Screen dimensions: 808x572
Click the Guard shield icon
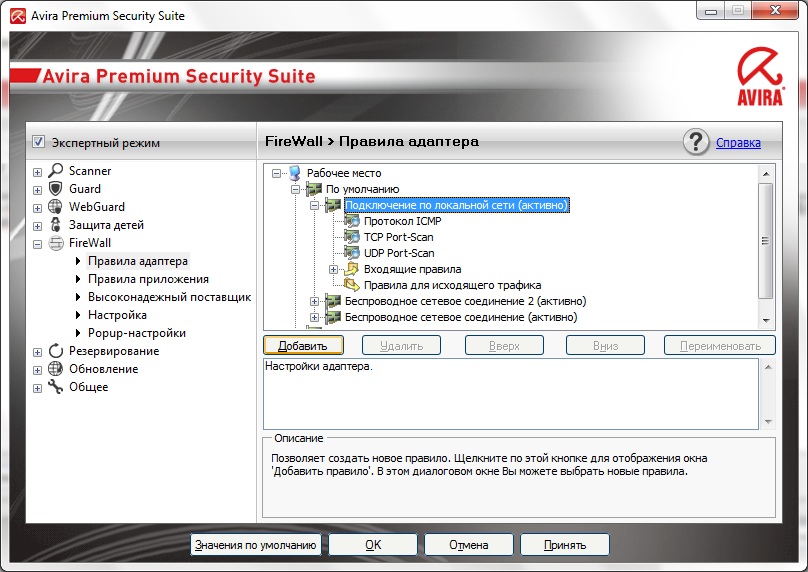point(56,188)
